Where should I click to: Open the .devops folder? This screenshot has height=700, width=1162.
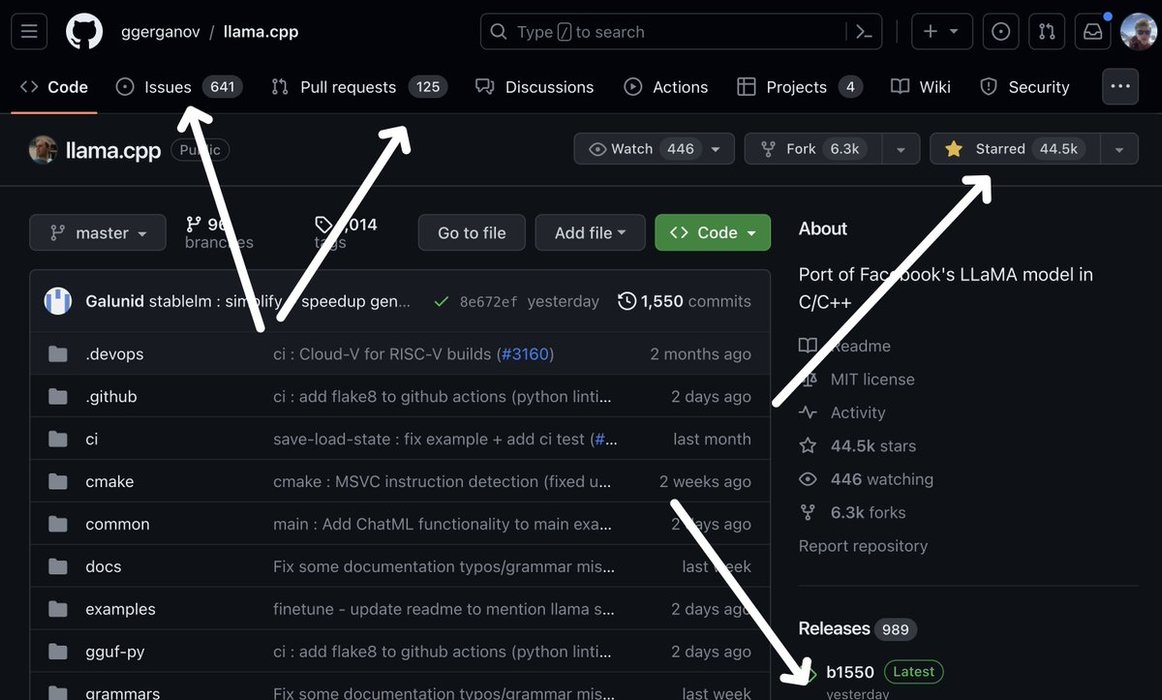(114, 354)
